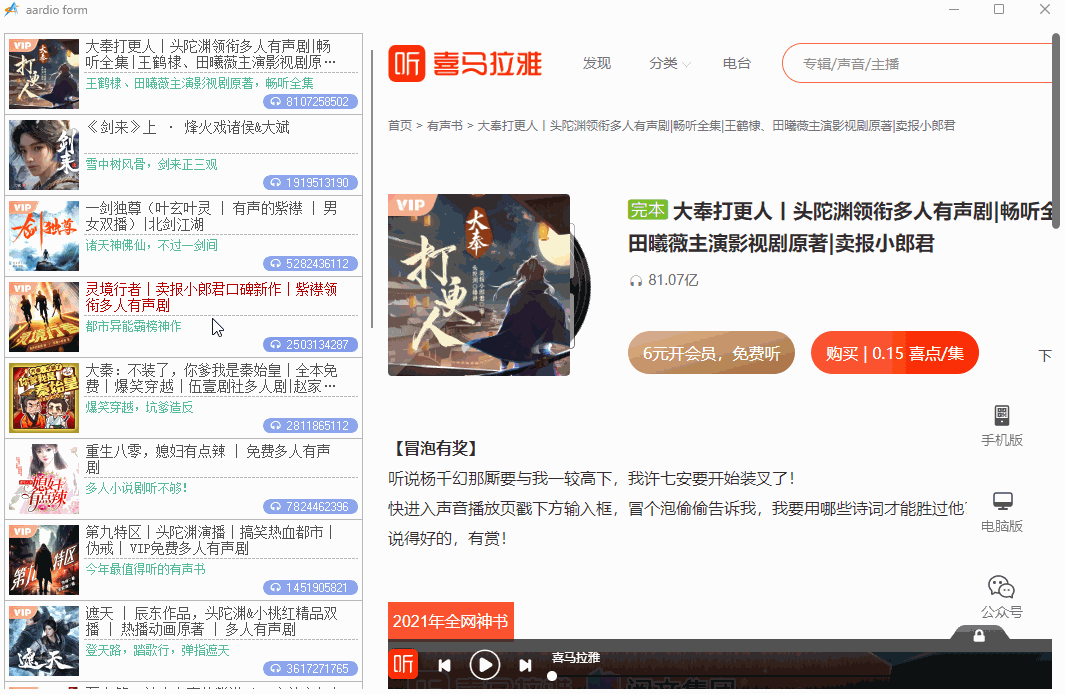Screen dimensions: 1065x694
Task: Click the 媳妇有点辣 cover thumbnail
Action: coord(44,479)
